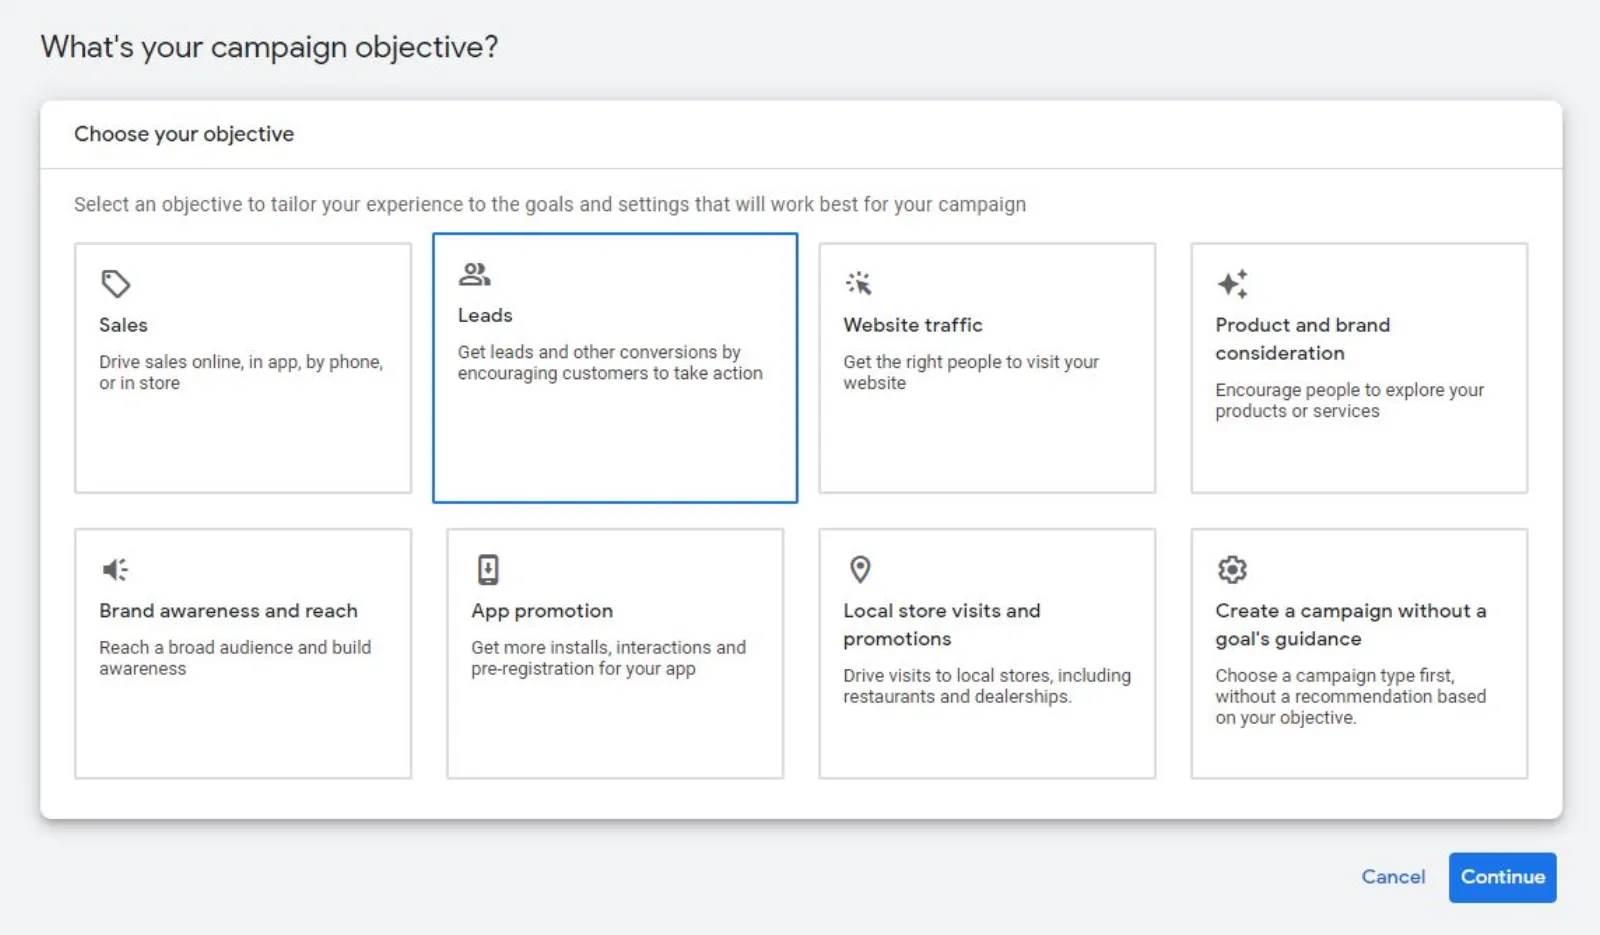This screenshot has height=935, width=1600.
Task: Select the Sales objective title
Action: pos(123,325)
